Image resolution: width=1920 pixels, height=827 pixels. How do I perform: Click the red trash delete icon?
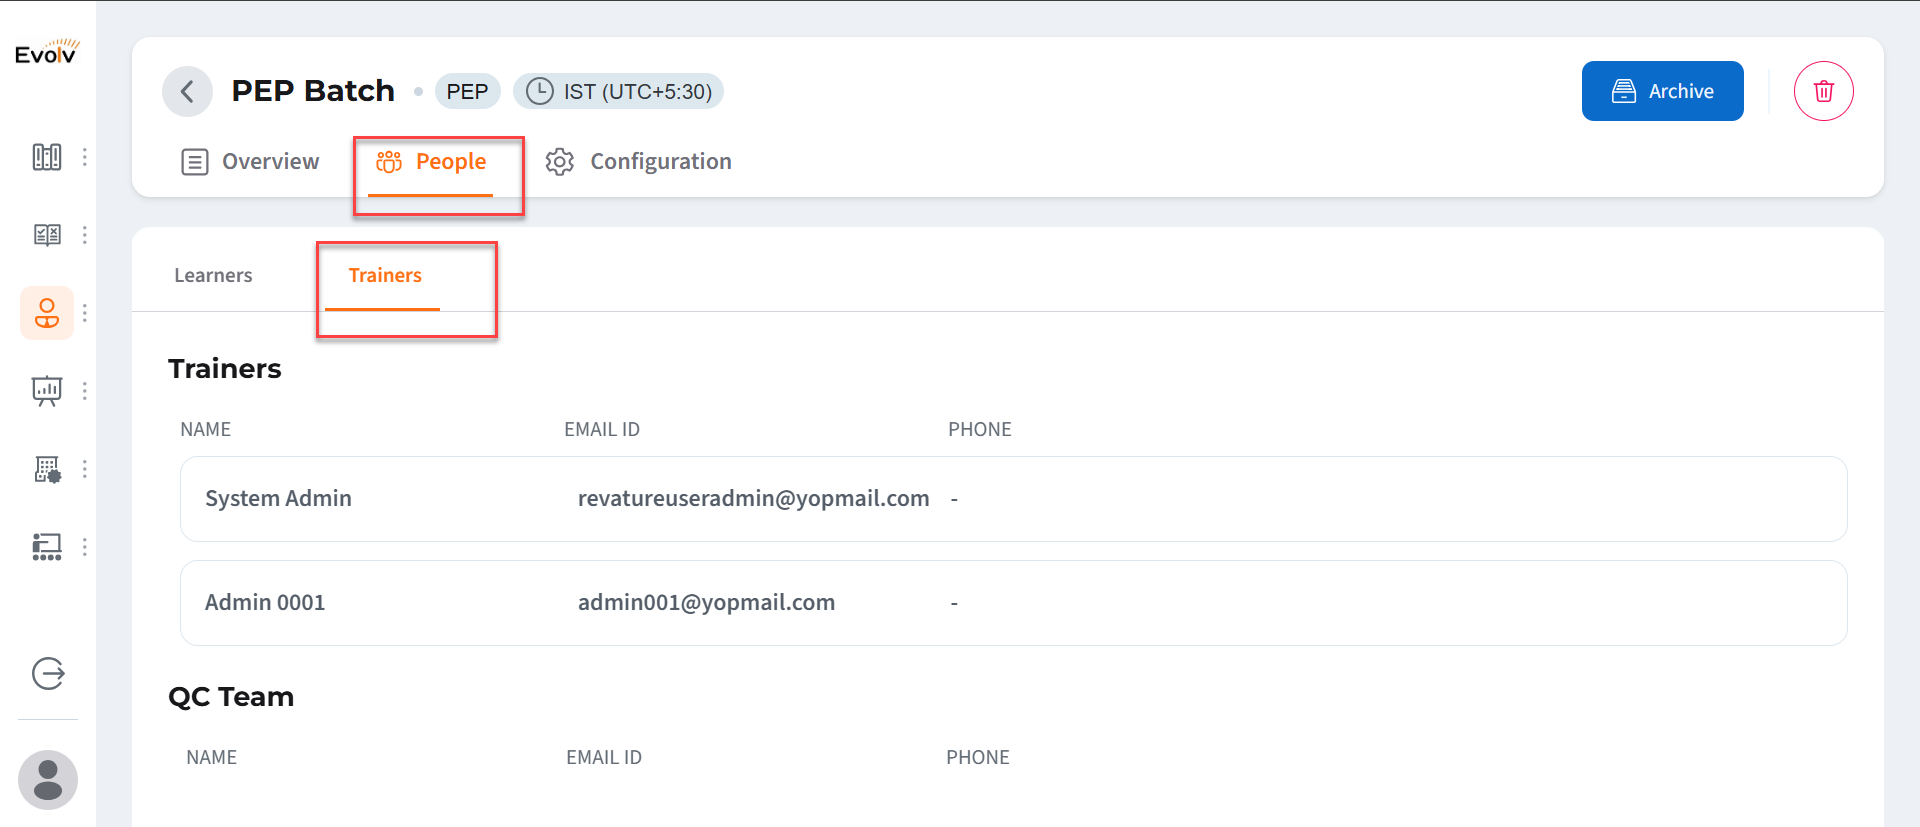1823,91
